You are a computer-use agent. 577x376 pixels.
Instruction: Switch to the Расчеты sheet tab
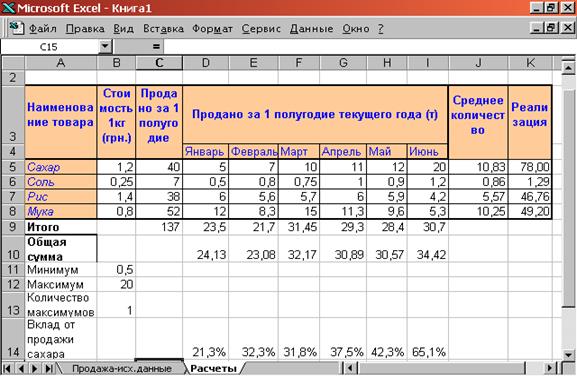[x=213, y=368]
